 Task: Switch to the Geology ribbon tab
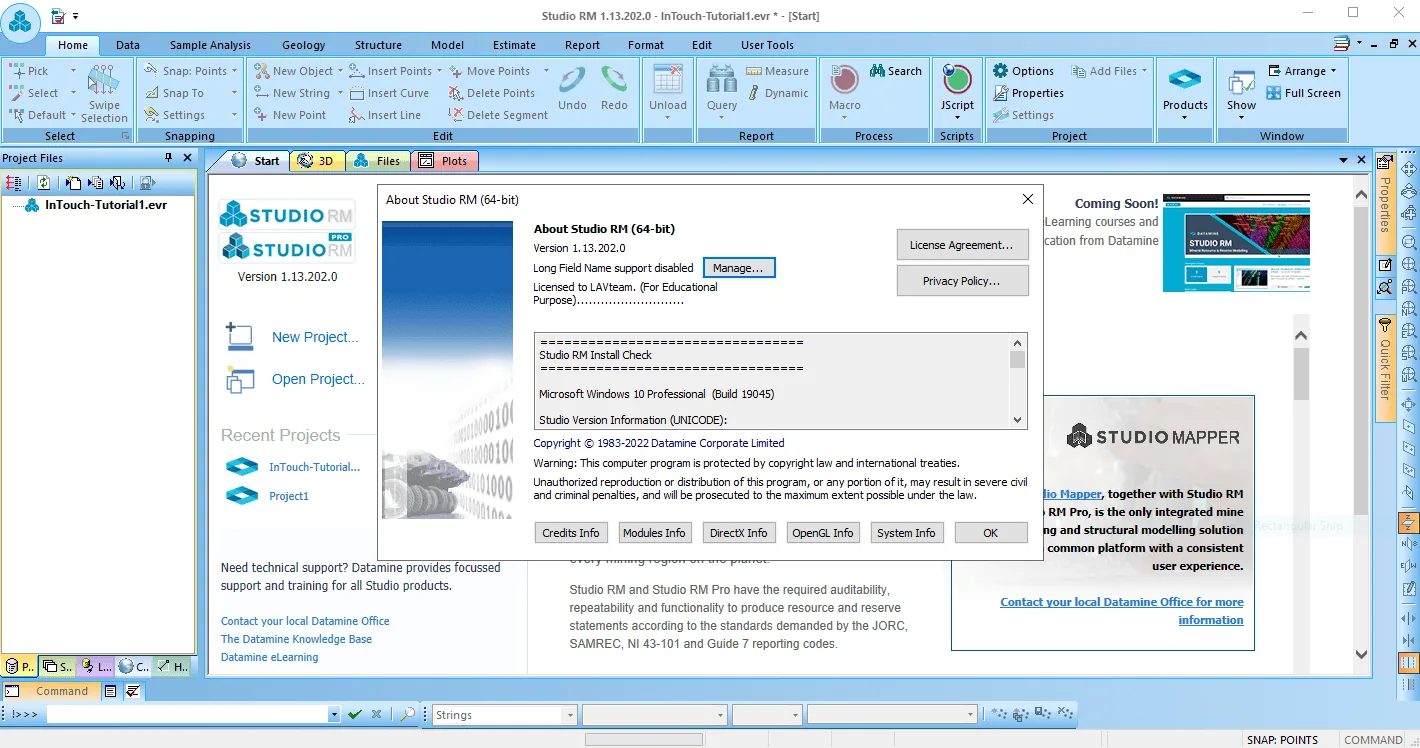303,45
